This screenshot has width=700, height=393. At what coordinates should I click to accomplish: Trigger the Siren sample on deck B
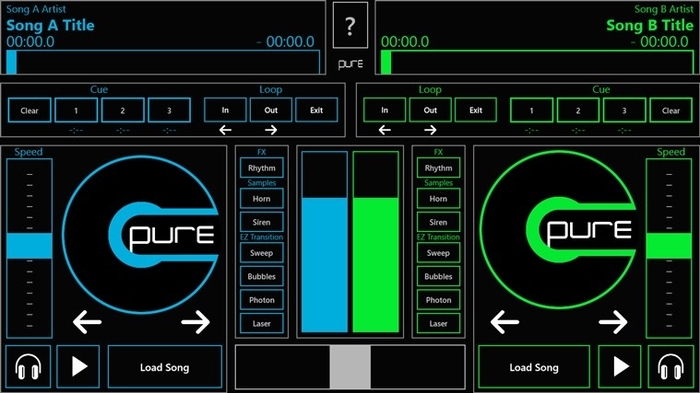click(438, 222)
